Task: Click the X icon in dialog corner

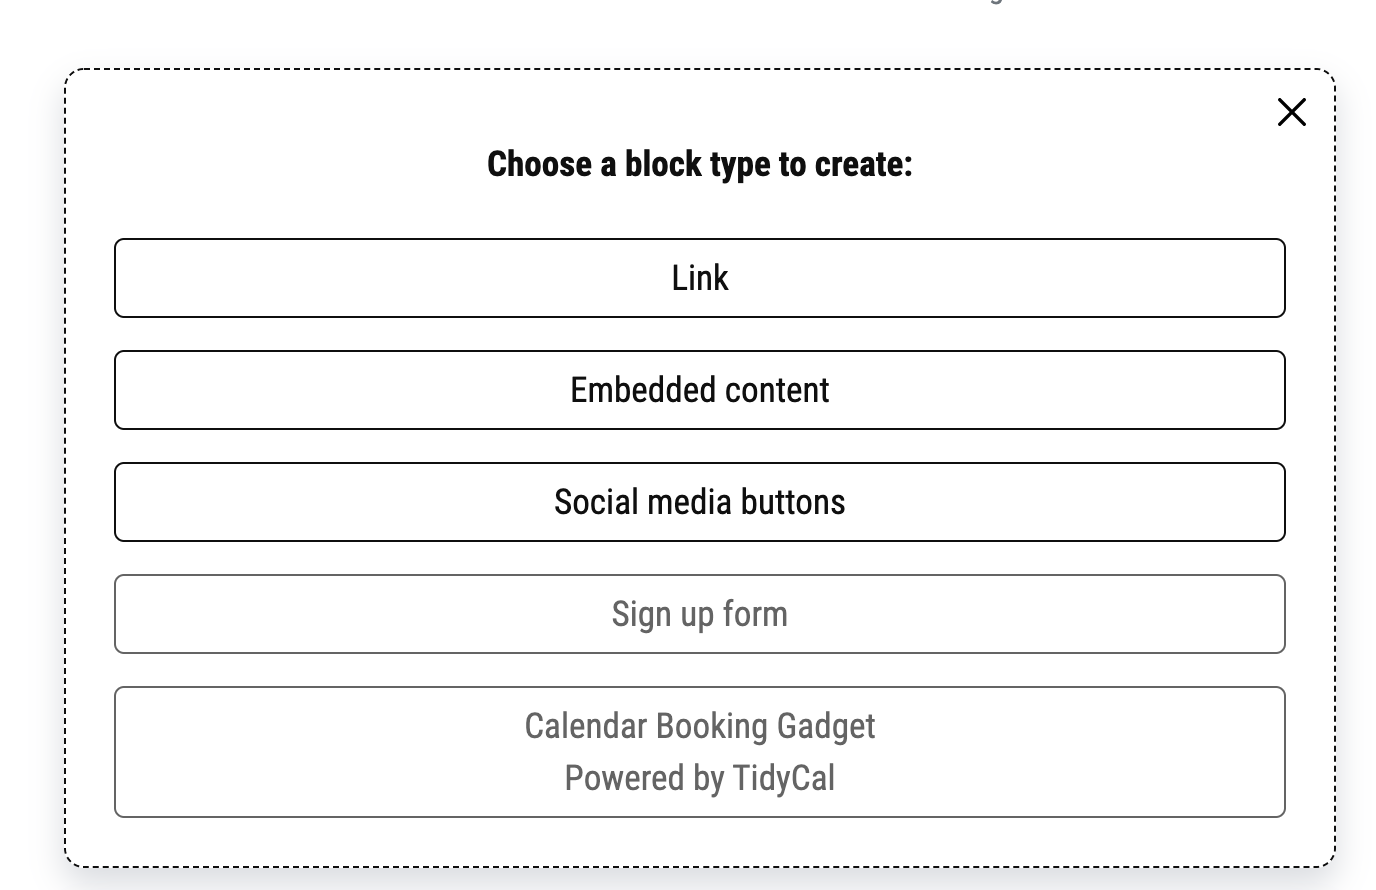Action: tap(1292, 112)
